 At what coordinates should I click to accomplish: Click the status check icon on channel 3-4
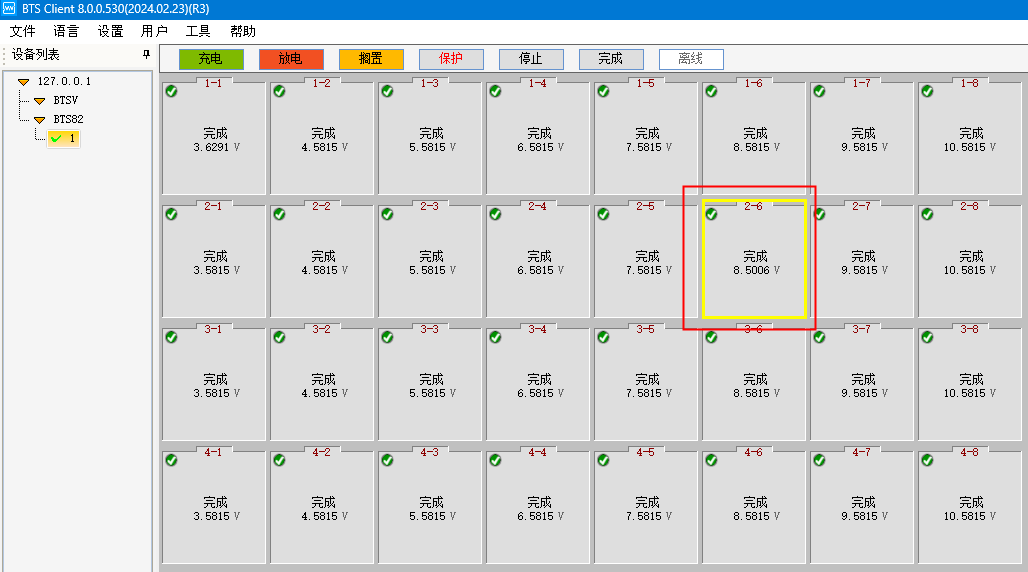[x=495, y=337]
